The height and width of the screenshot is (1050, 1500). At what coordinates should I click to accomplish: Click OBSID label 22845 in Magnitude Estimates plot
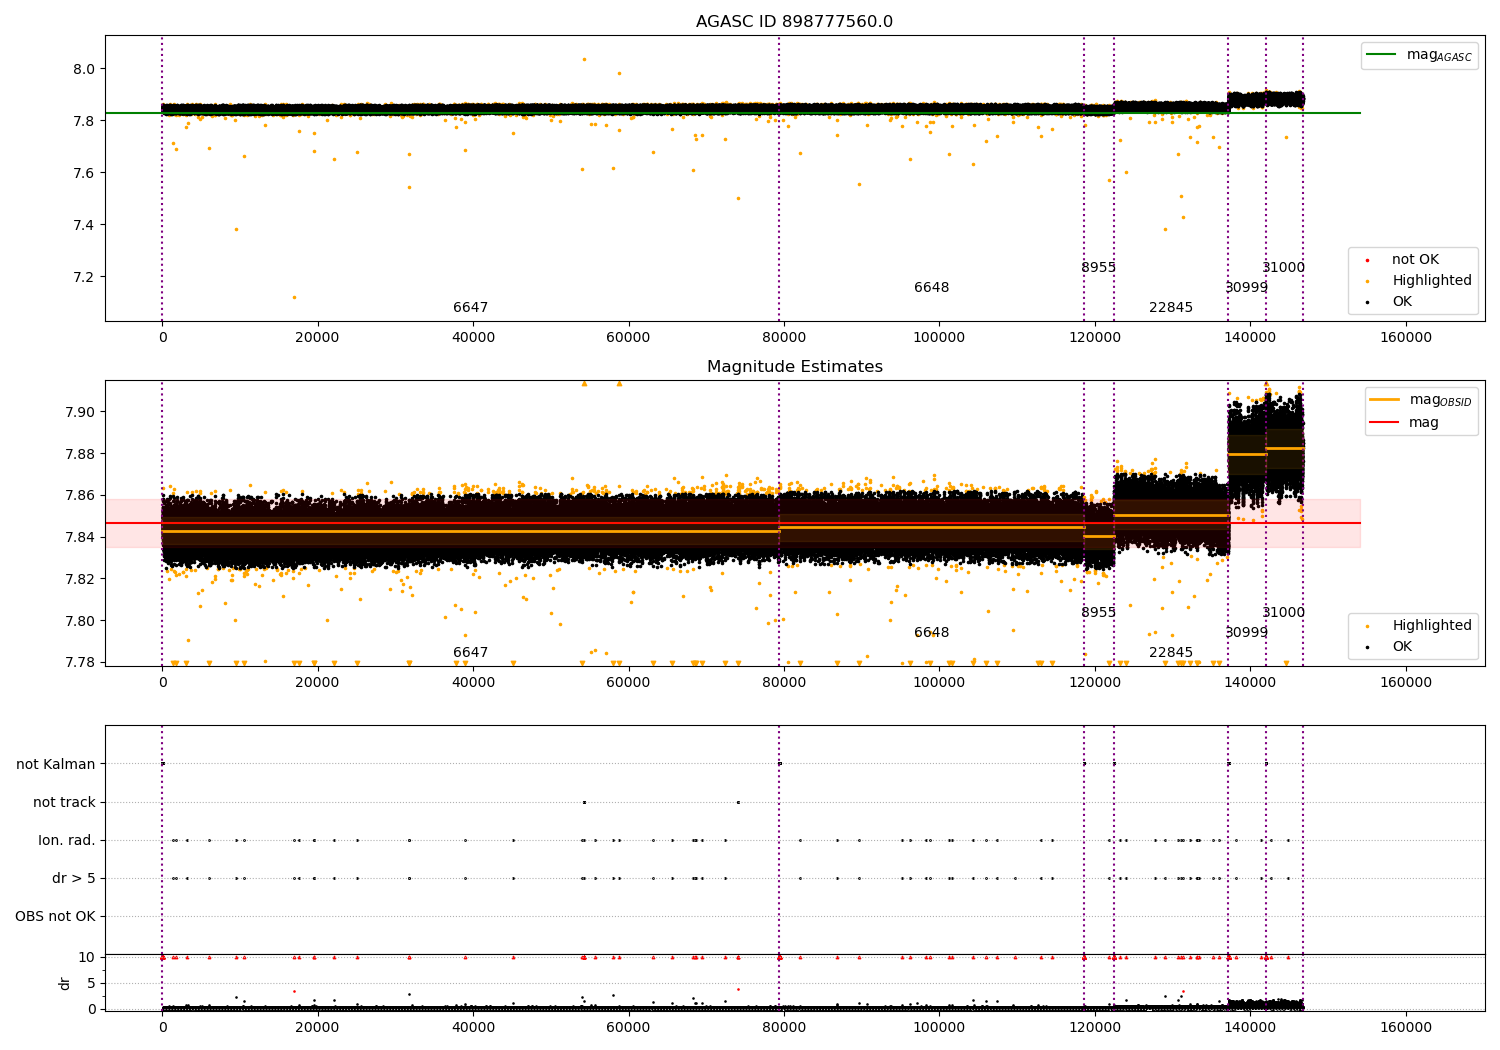pyautogui.click(x=1171, y=653)
